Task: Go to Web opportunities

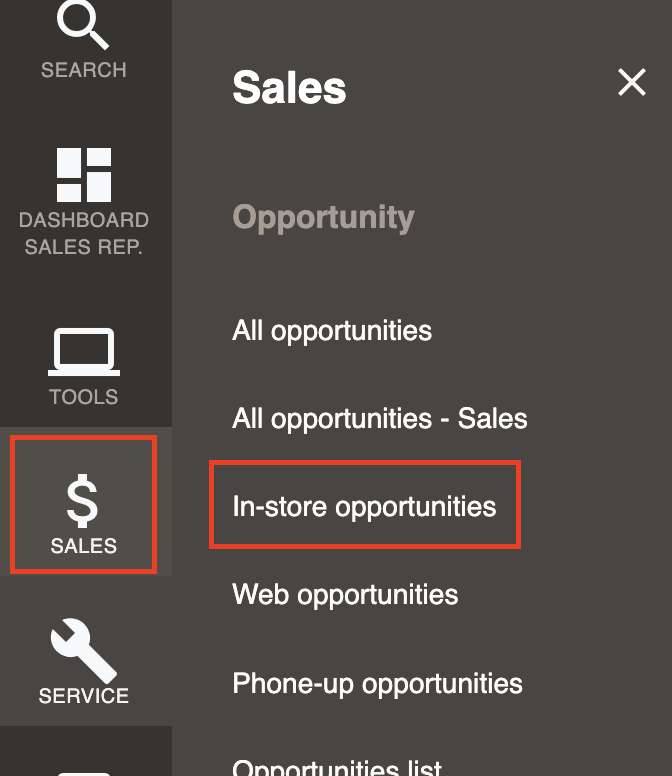Action: tap(345, 594)
